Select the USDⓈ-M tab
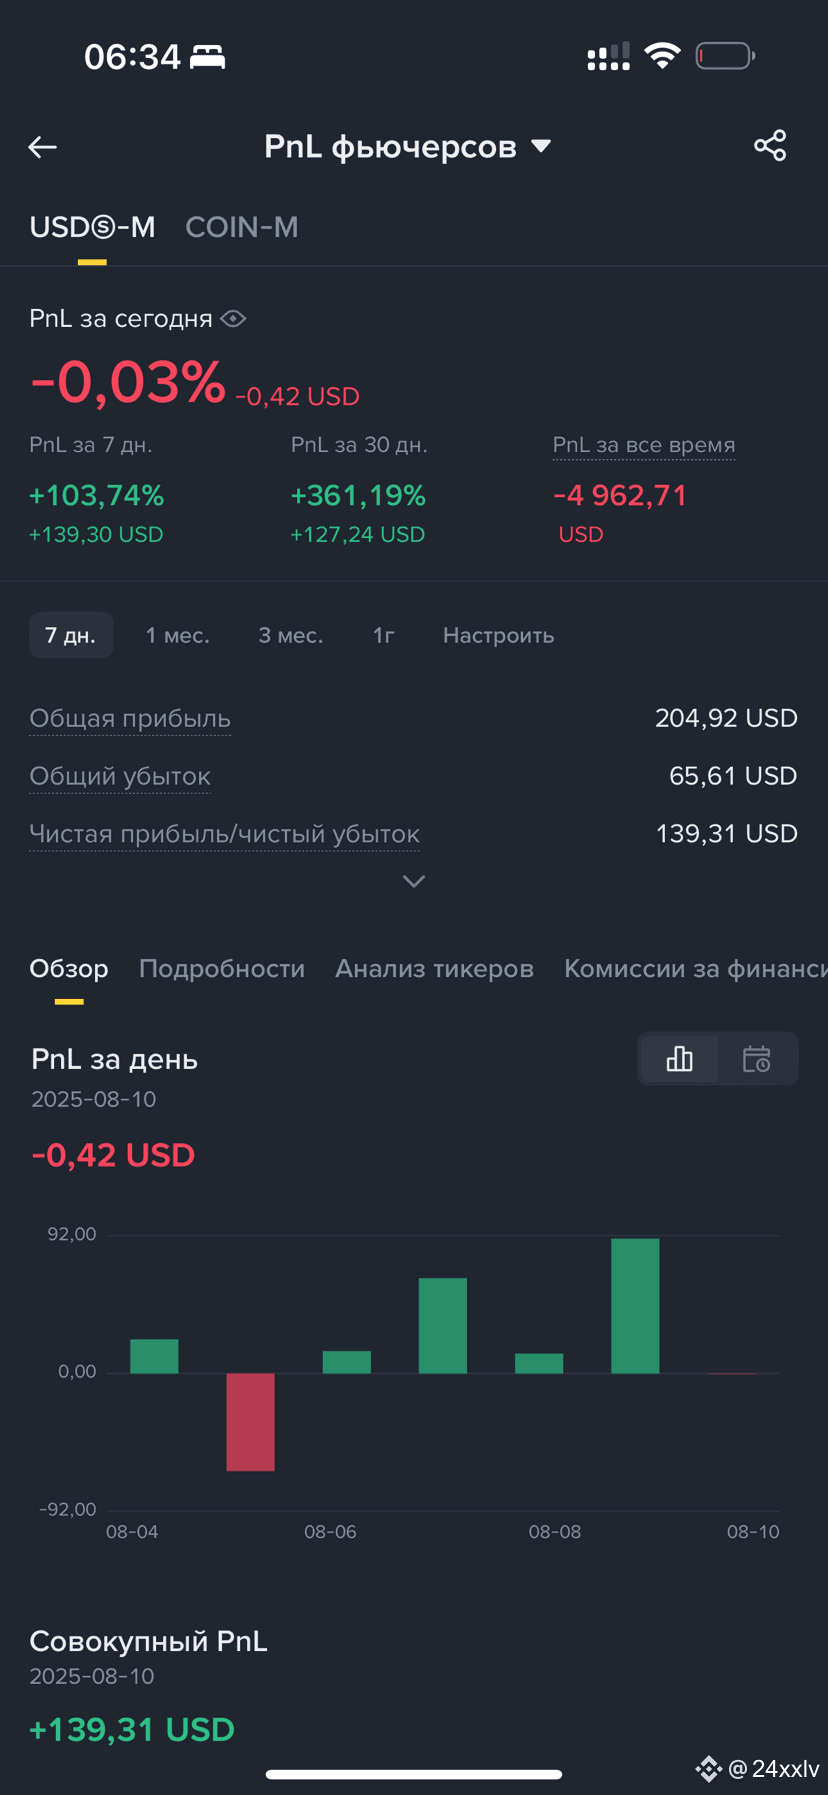 [92, 227]
